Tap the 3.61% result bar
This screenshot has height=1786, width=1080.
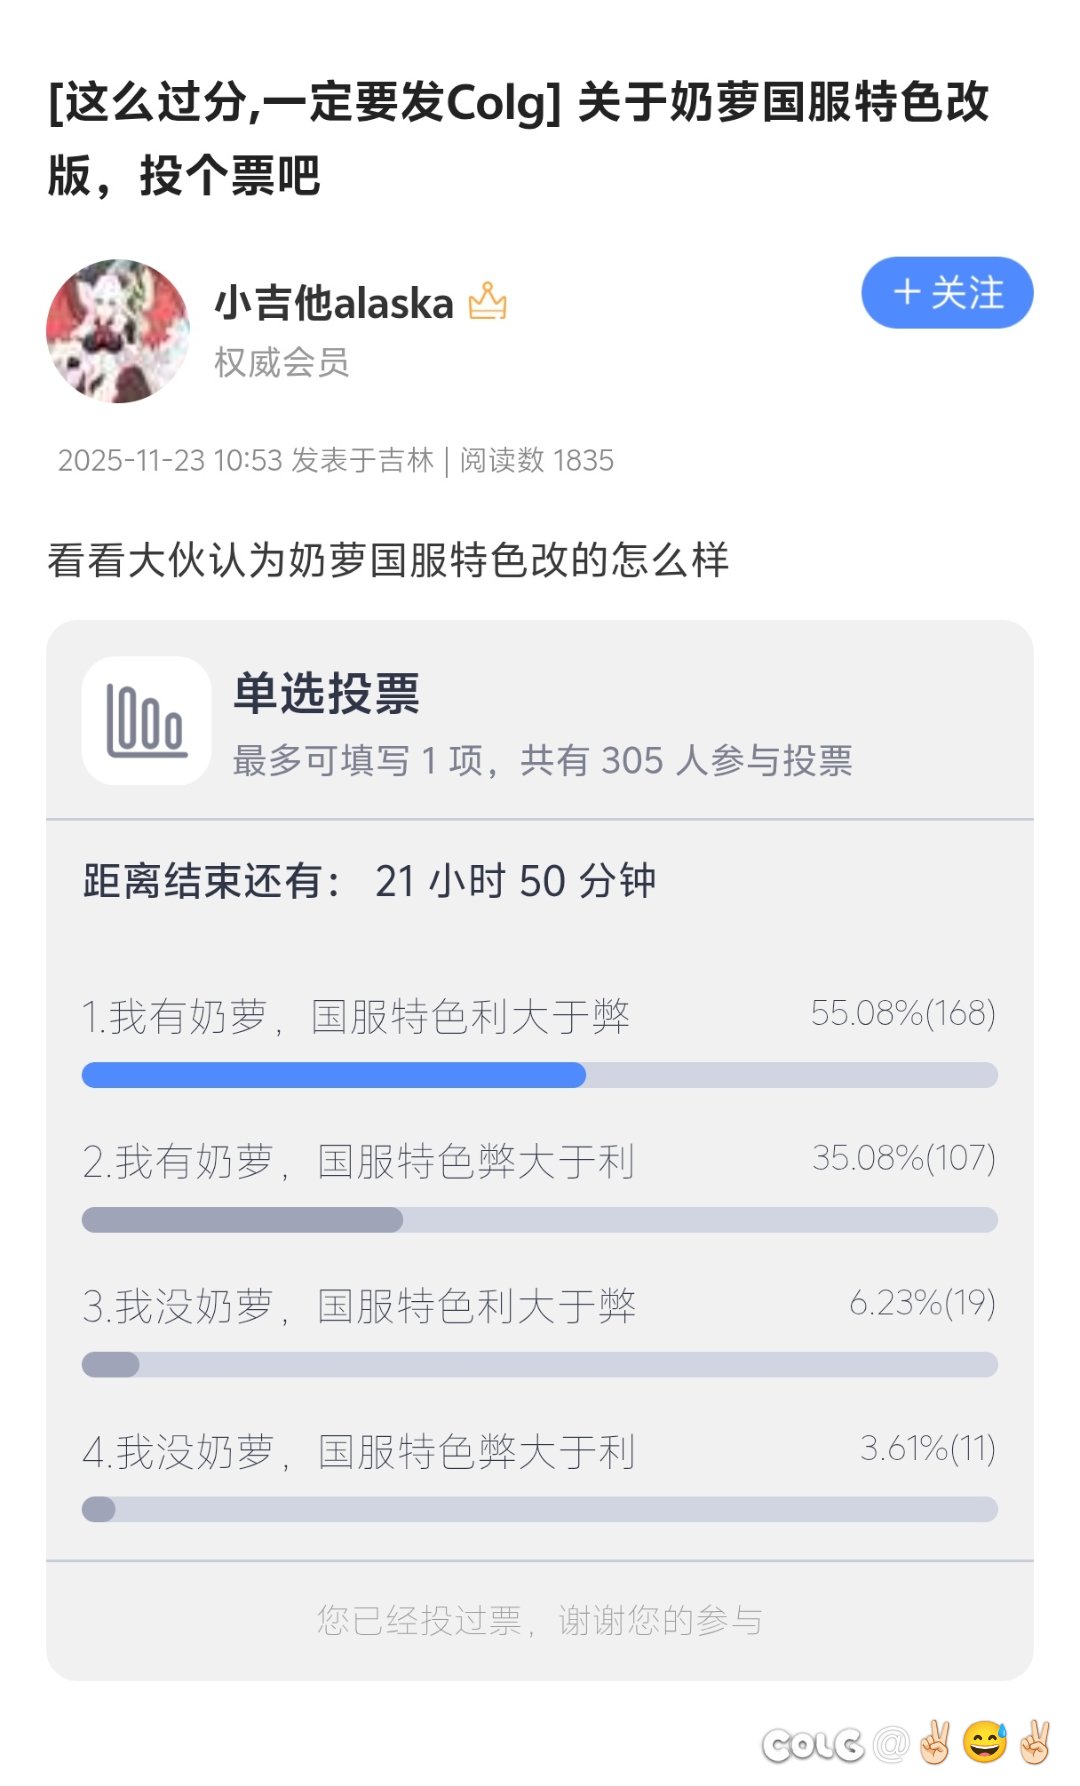pos(99,1510)
